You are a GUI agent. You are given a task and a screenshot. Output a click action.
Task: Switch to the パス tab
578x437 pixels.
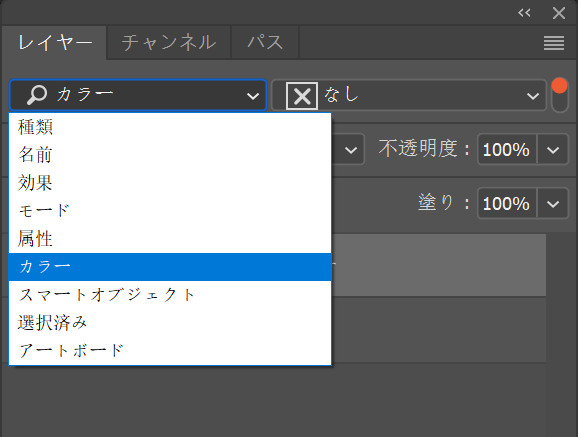[x=265, y=42]
